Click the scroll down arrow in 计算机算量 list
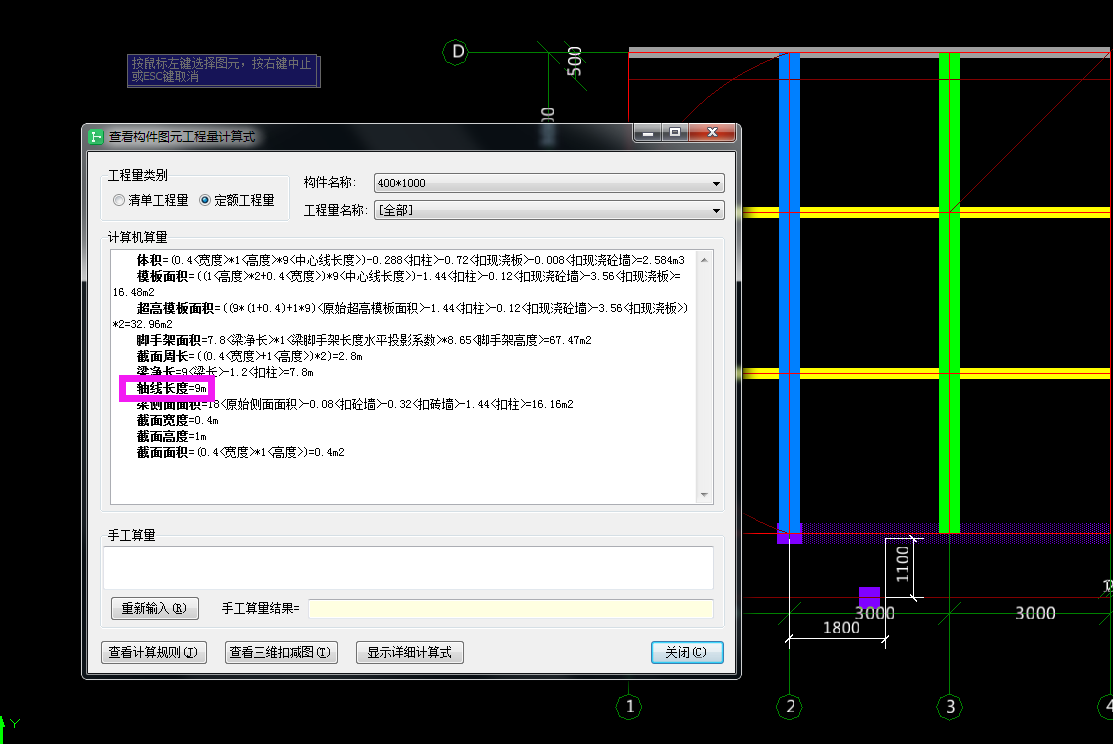 click(704, 495)
